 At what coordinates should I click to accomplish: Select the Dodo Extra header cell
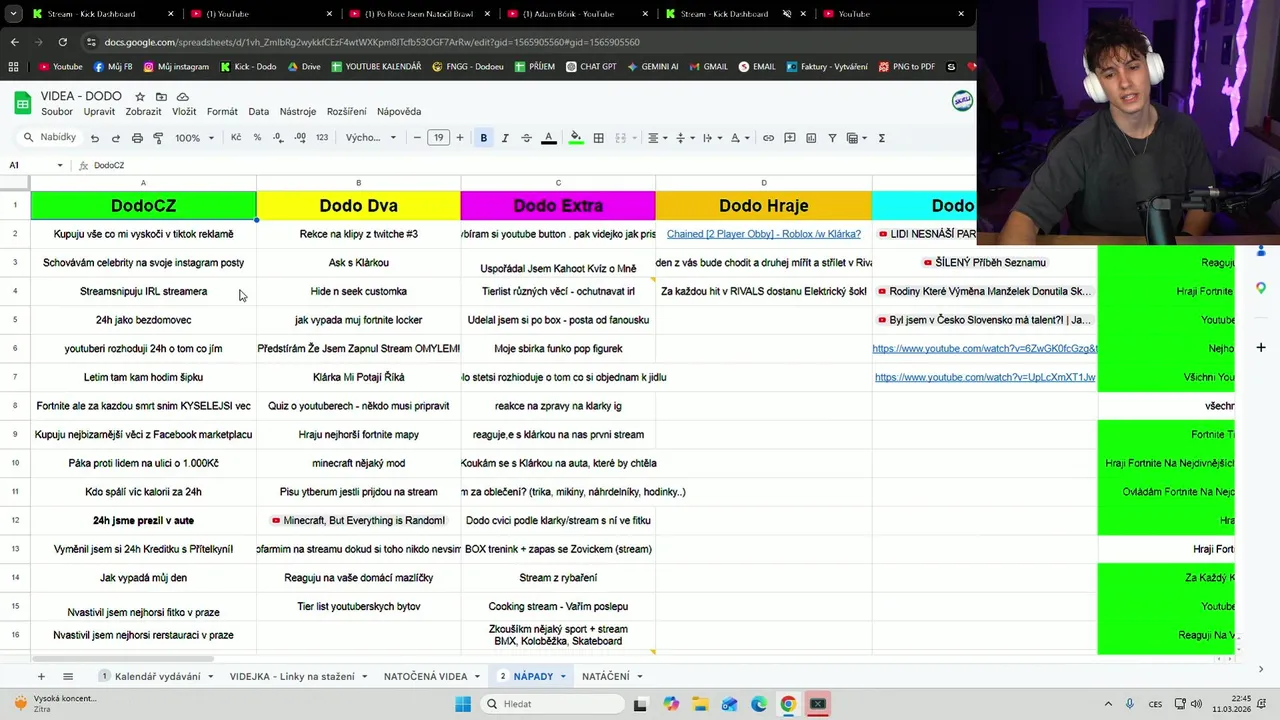(x=558, y=205)
